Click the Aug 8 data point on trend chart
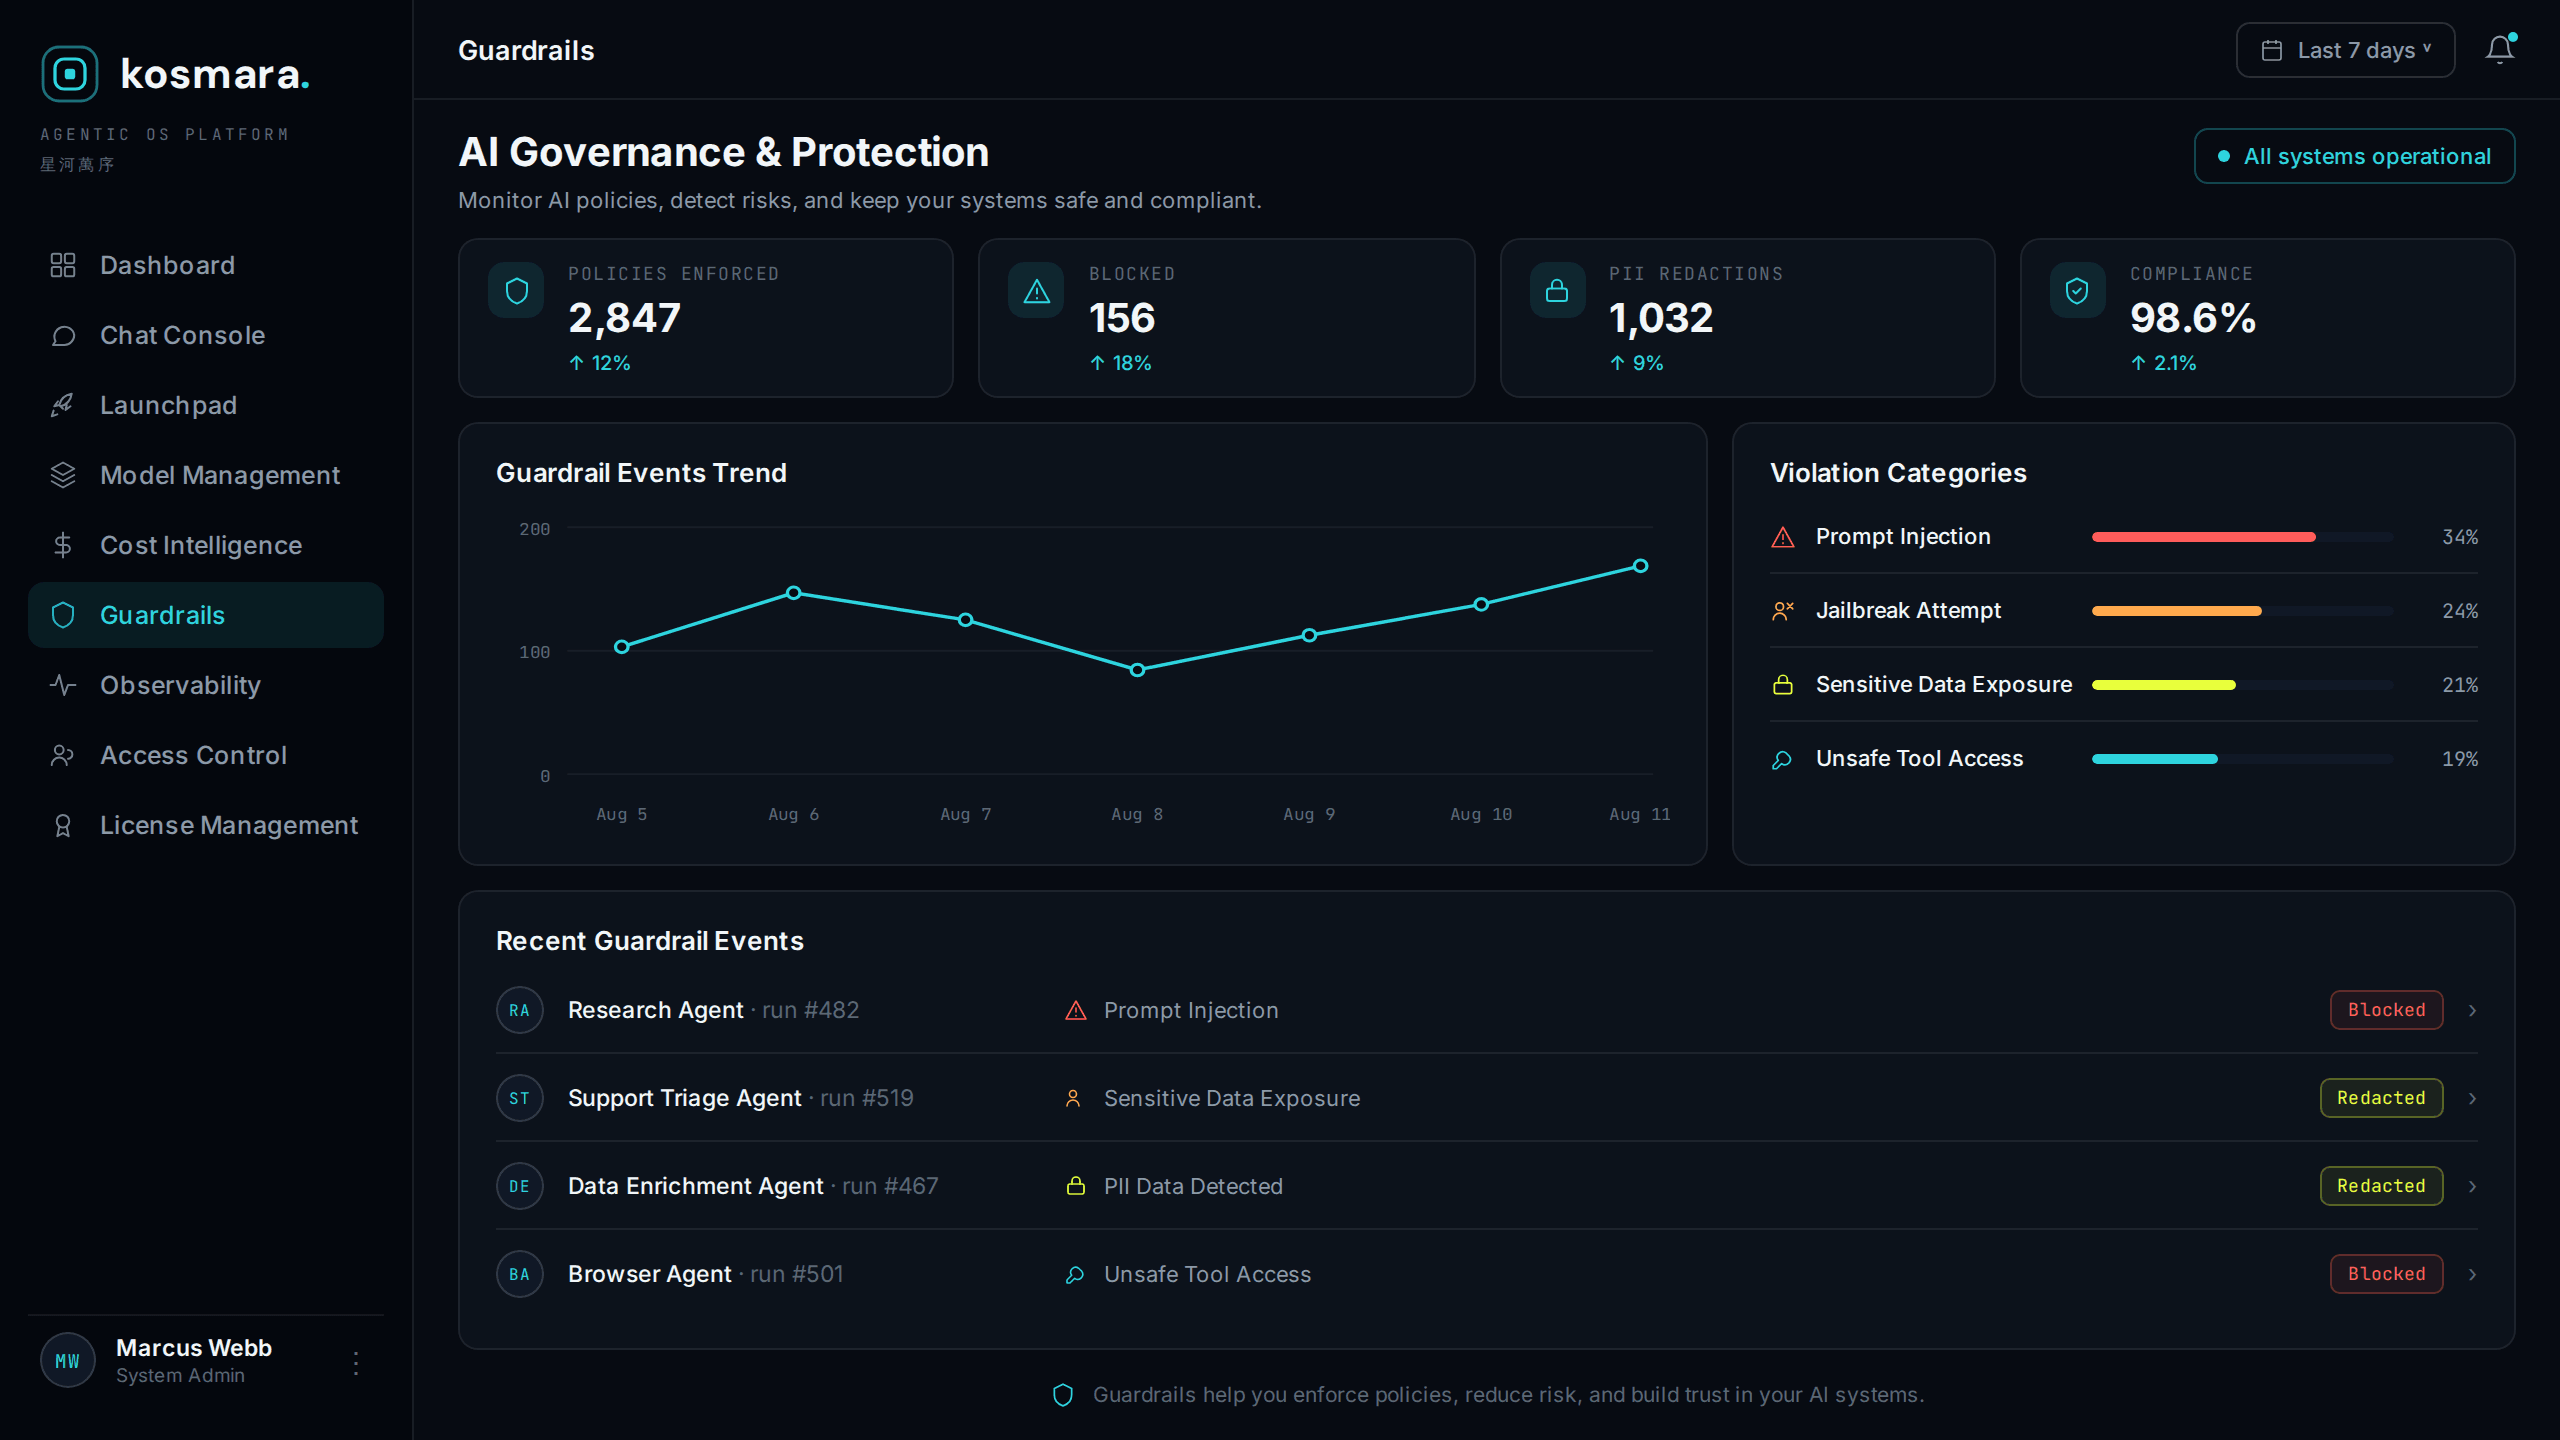The image size is (2560, 1440). point(1137,670)
